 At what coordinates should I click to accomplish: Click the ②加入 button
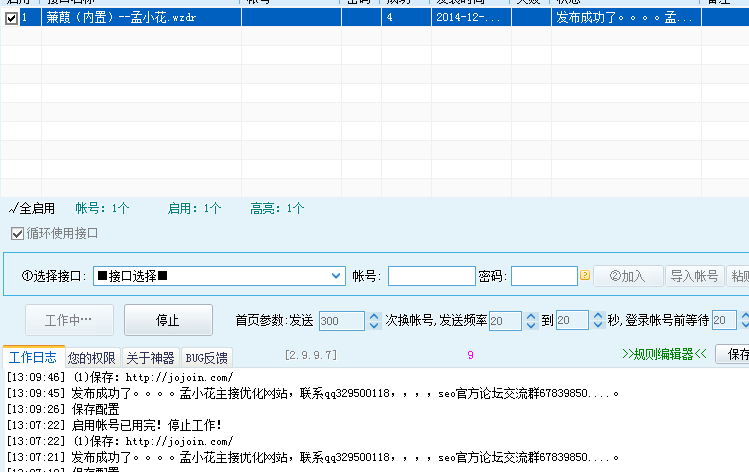pos(628,276)
